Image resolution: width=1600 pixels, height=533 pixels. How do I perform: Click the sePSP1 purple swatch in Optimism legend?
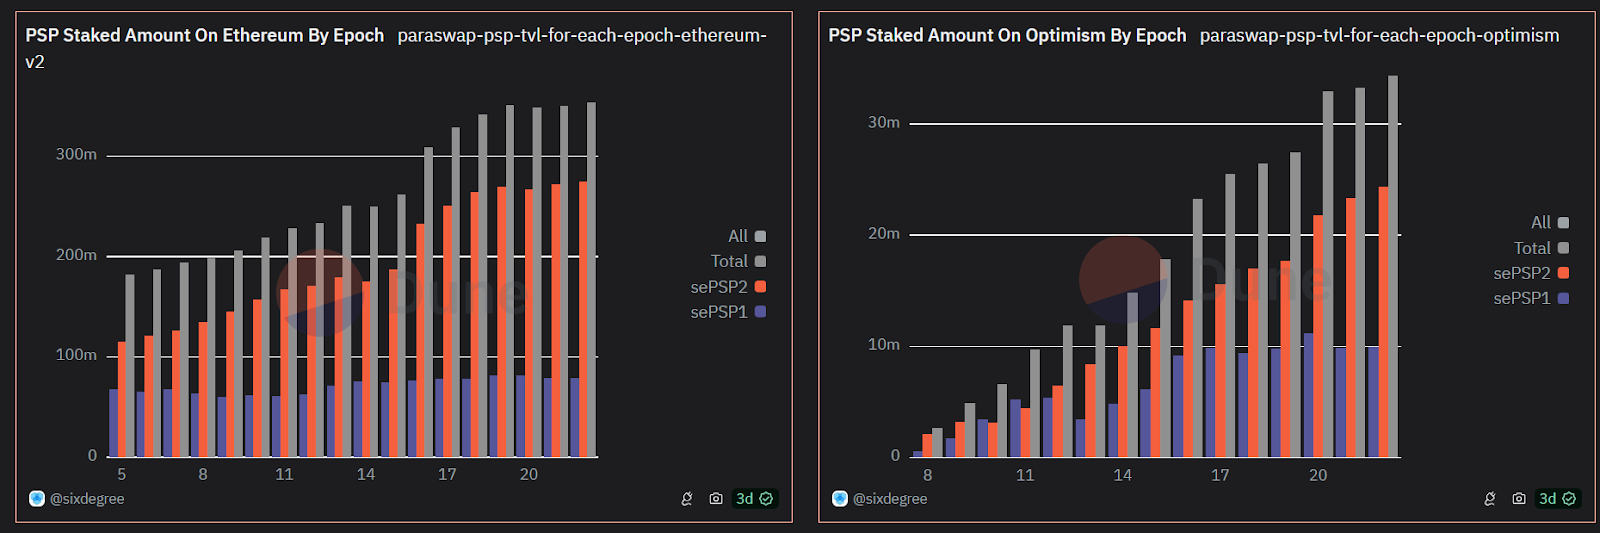click(x=1563, y=298)
